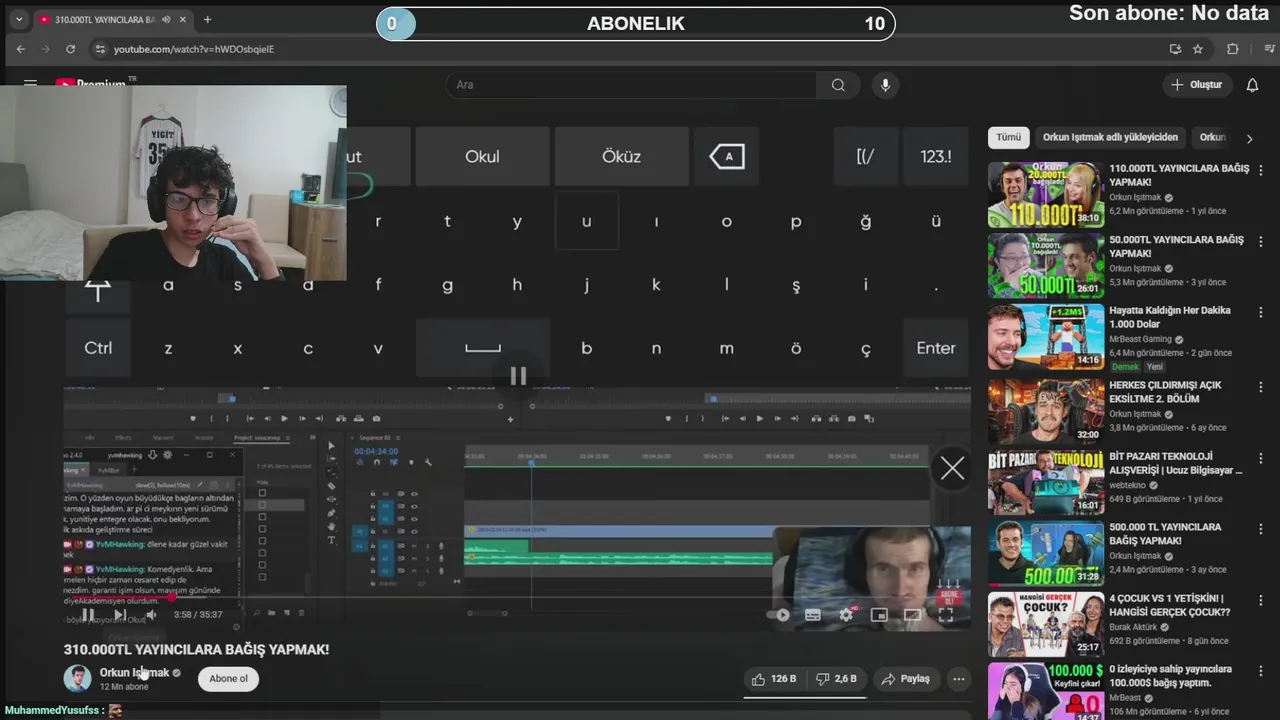Like the video (126 B)
Screen dimensions: 1280x720
coord(774,679)
